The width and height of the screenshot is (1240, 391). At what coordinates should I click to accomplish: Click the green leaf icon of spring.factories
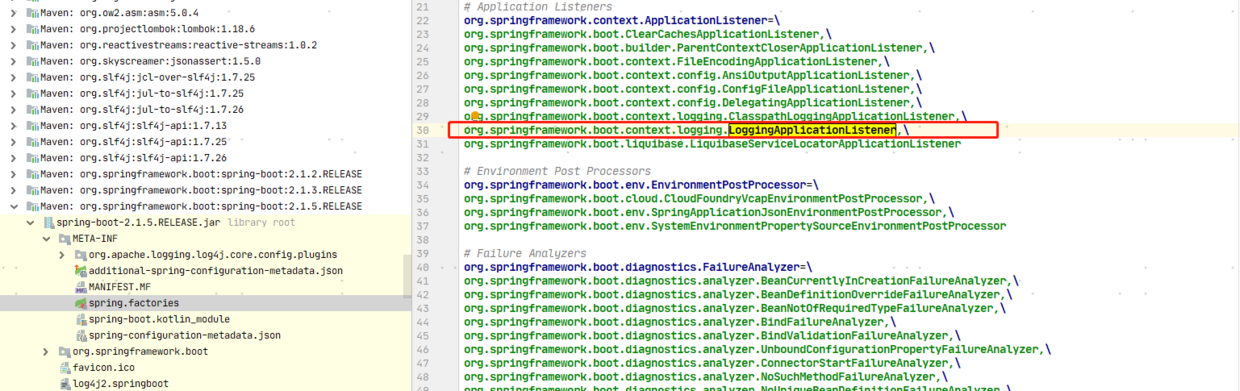click(80, 303)
